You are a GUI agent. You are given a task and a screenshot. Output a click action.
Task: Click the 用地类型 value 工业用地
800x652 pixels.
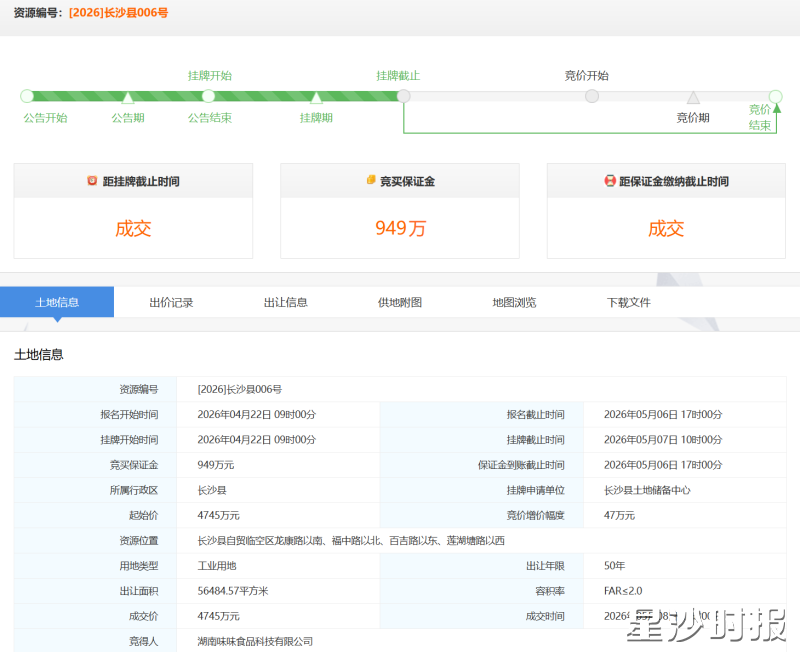[217, 566]
